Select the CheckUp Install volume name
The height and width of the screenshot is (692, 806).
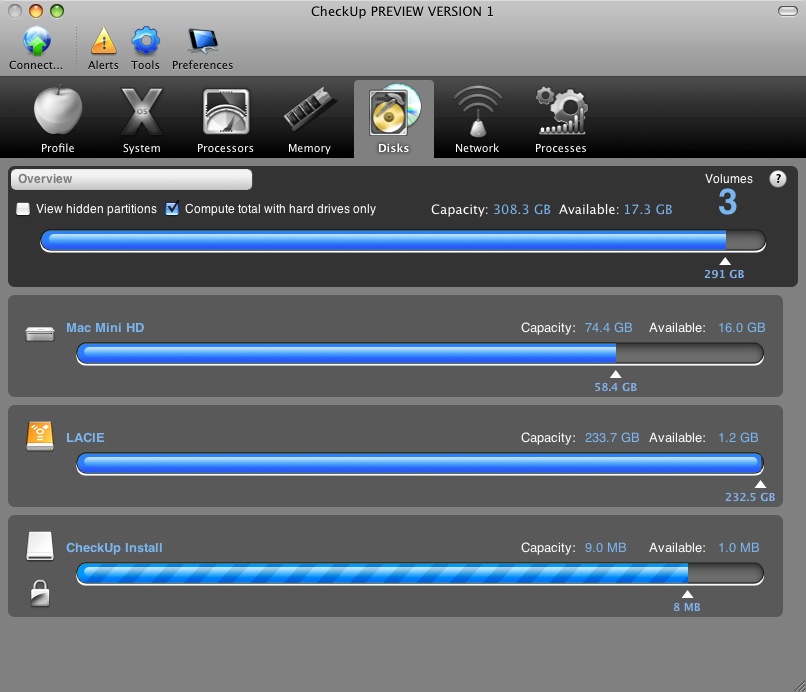point(114,548)
